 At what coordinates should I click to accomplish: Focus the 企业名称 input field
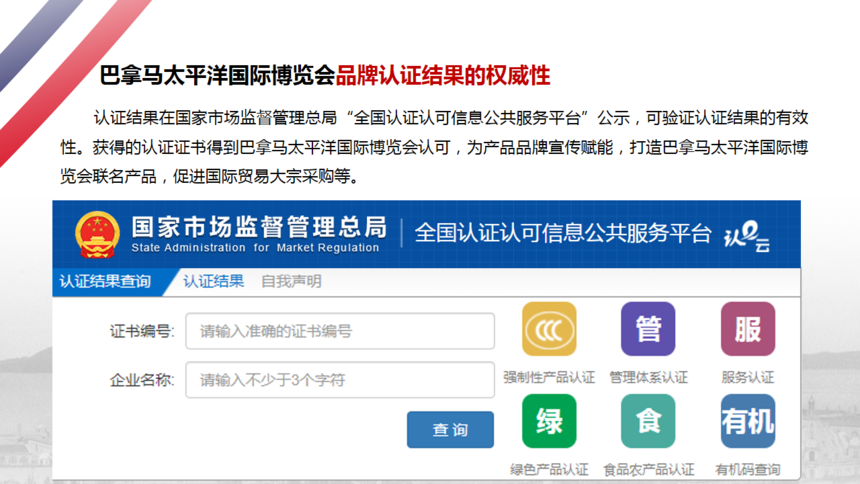click(340, 380)
